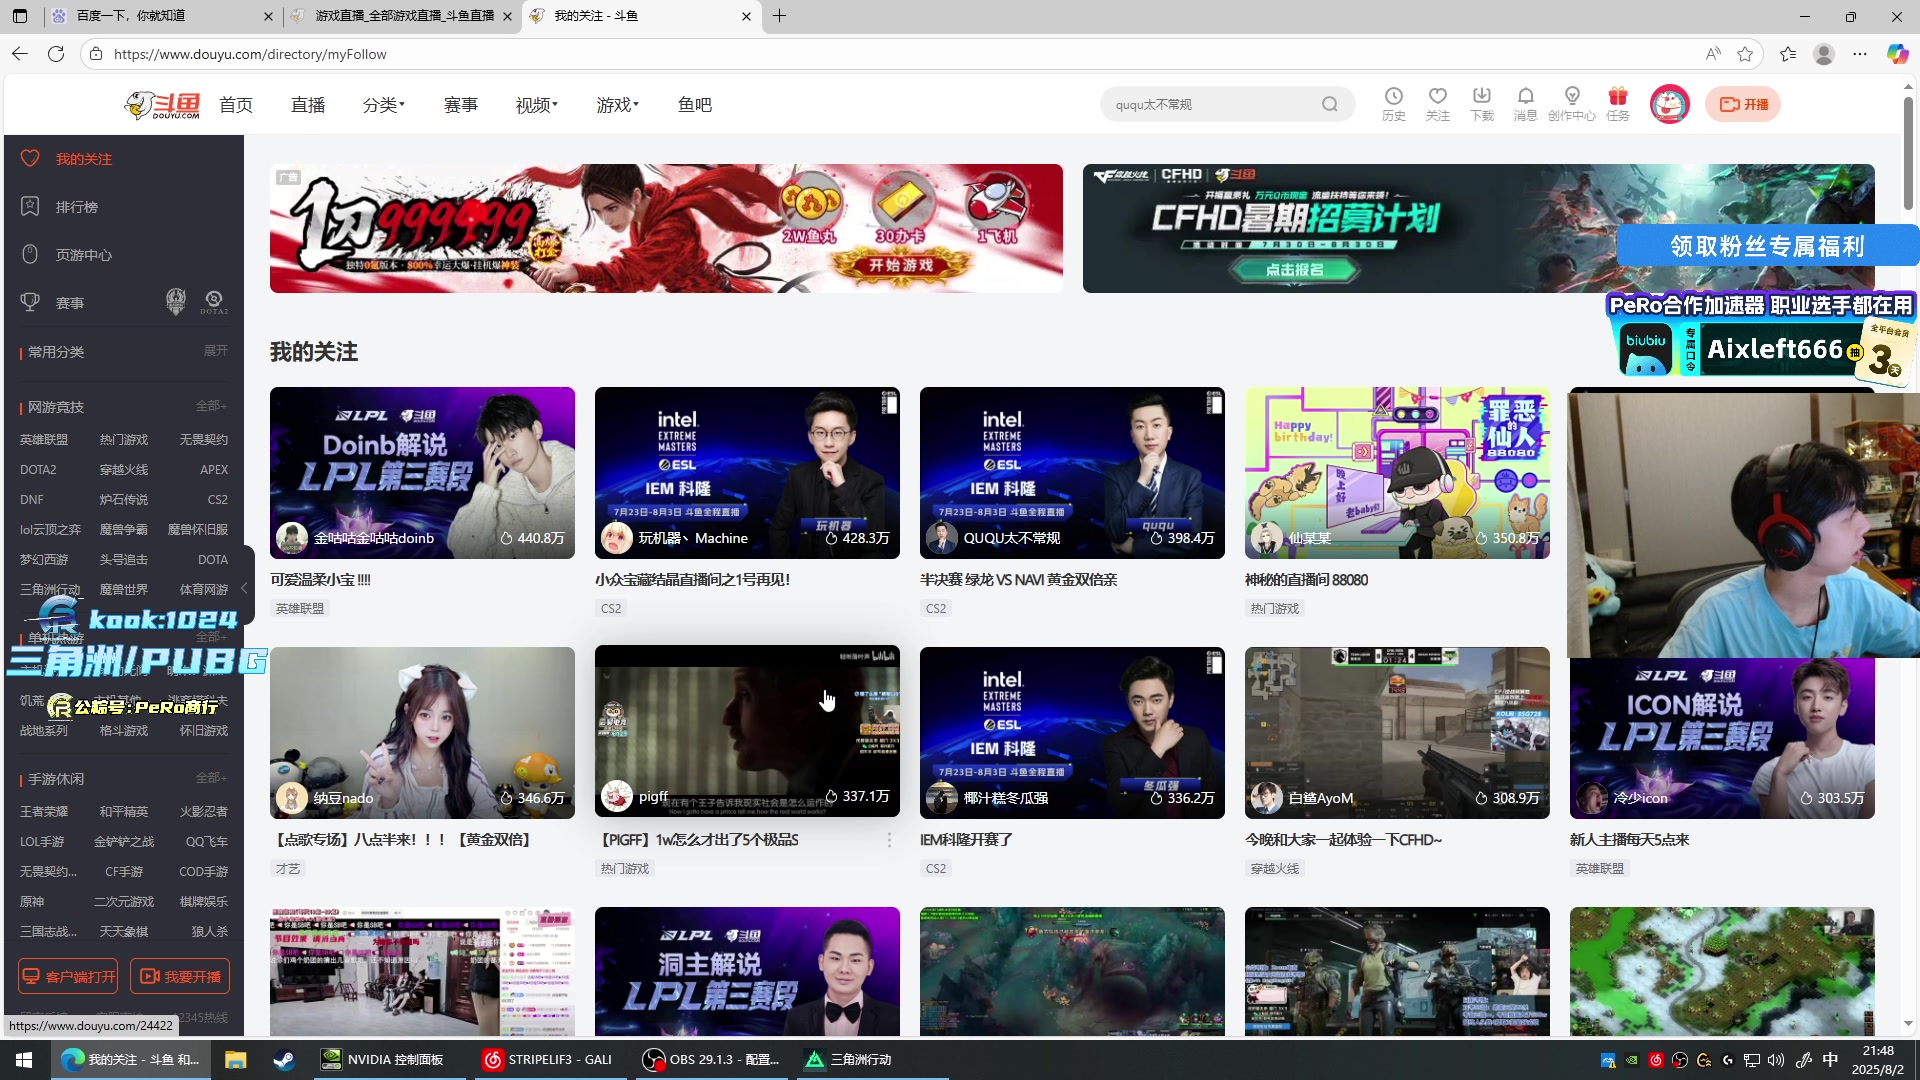Screen dimensions: 1920x1080
Task: Open a new browser tab
Action: click(x=780, y=16)
